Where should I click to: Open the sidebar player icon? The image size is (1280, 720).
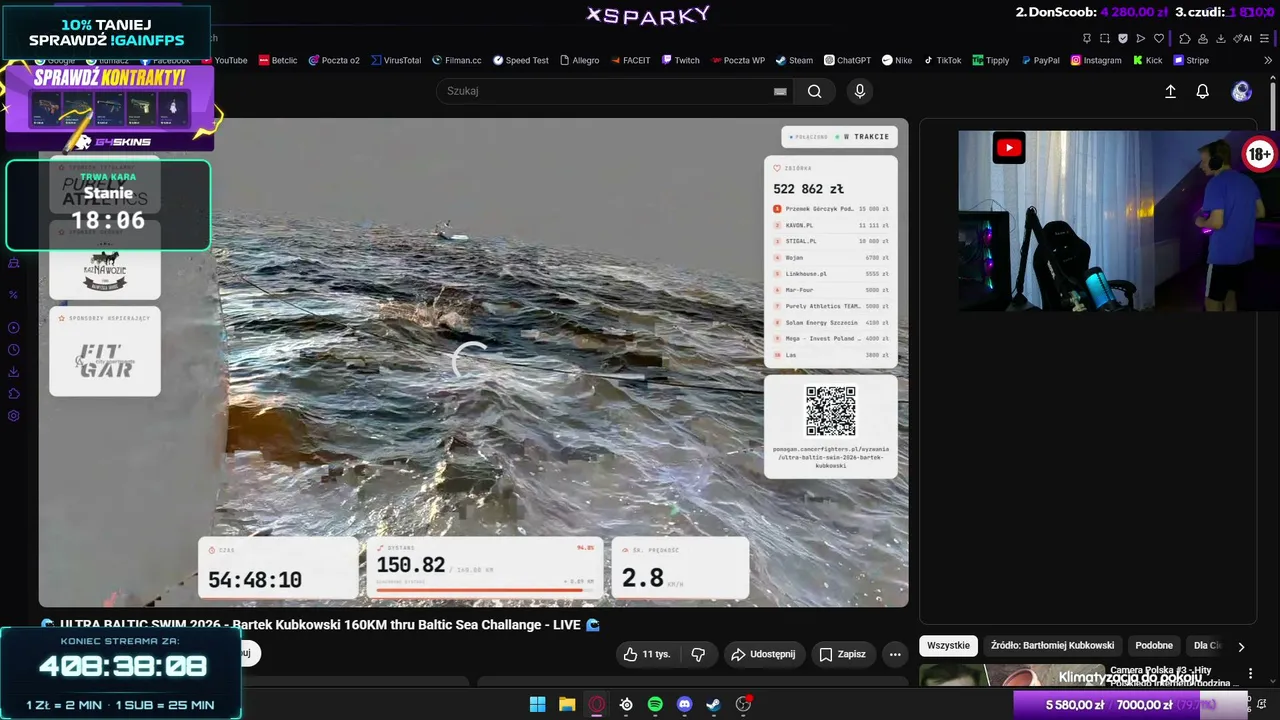[x=14, y=328]
